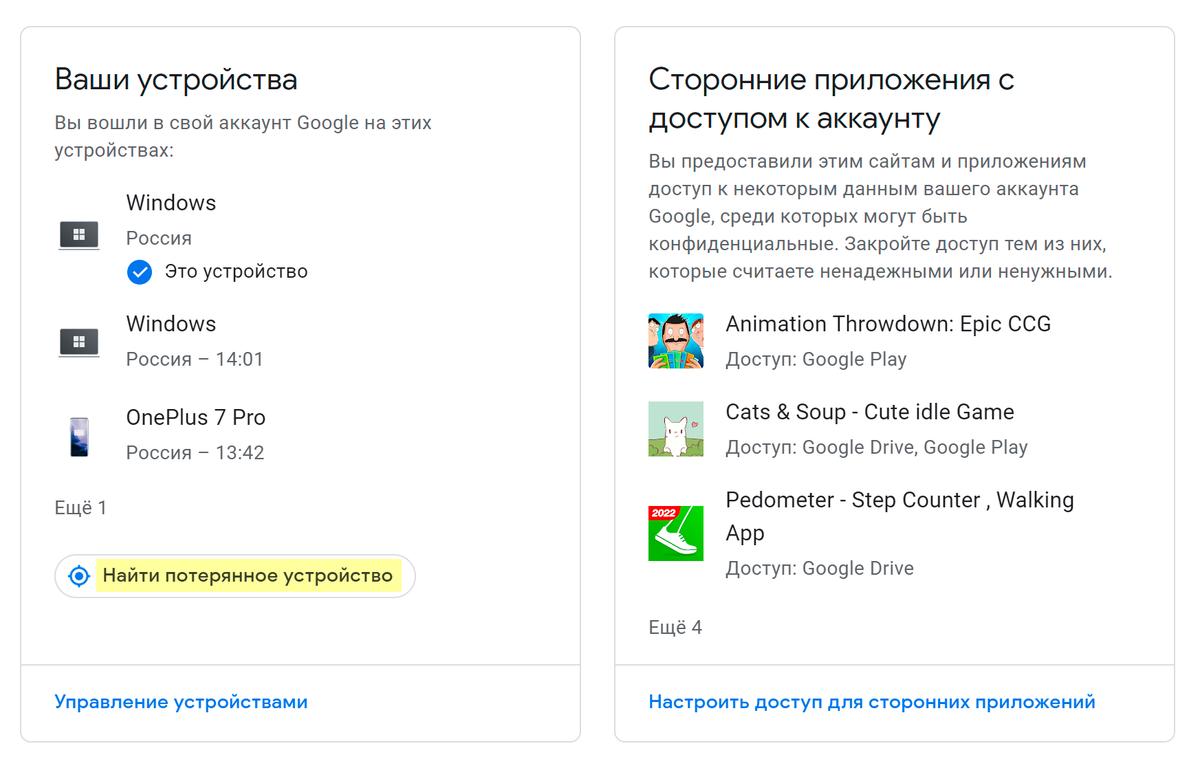The image size is (1200, 772).
Task: Click the Ещё 4 apps text
Action: [x=676, y=628]
